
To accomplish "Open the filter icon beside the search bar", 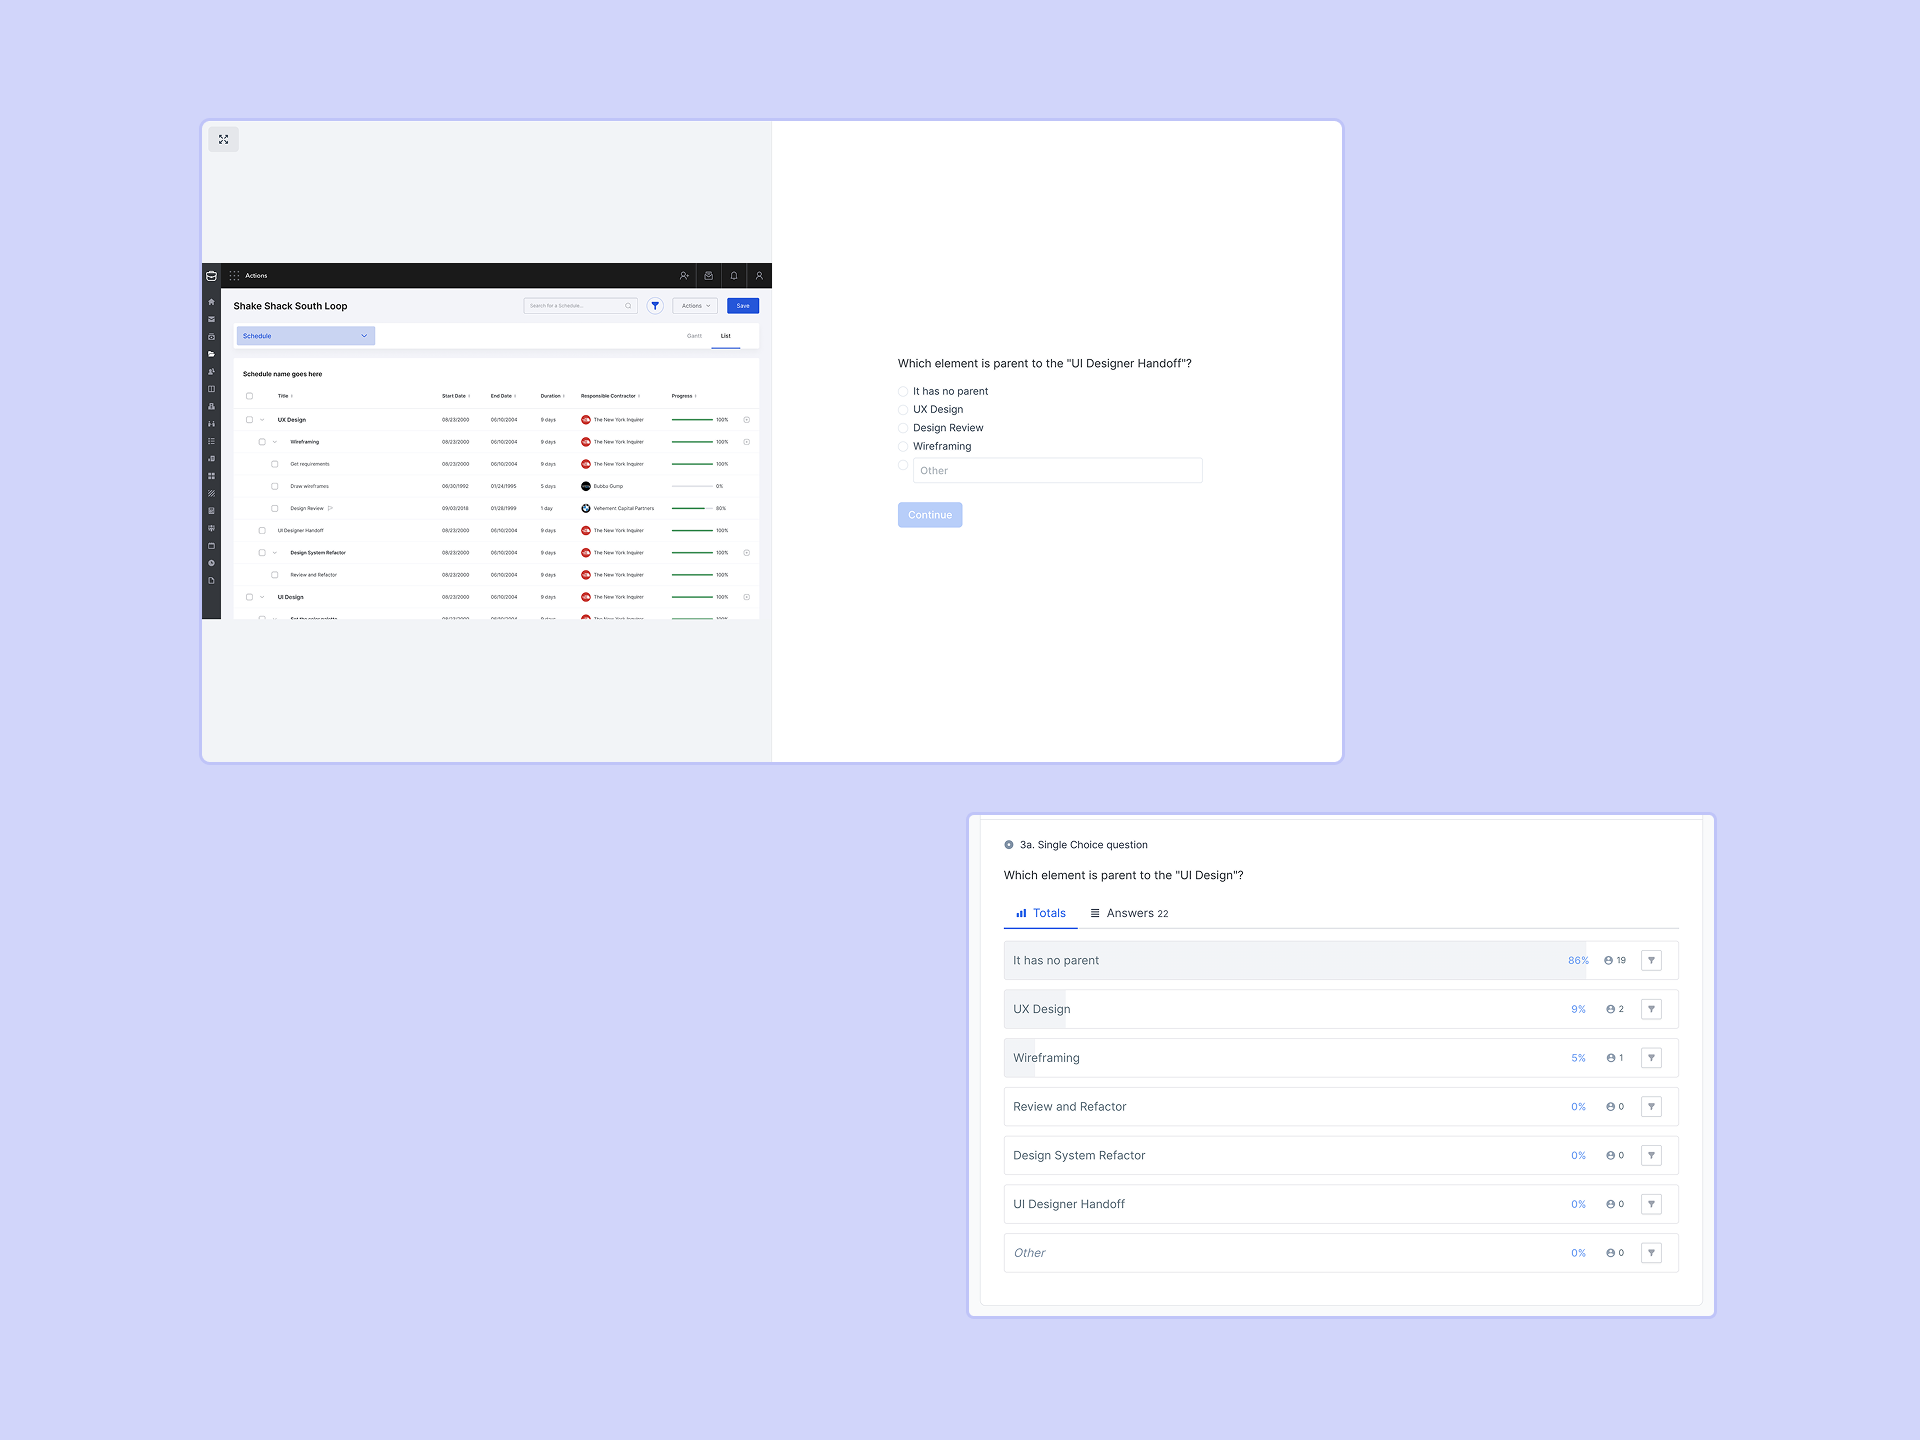I will (655, 306).
